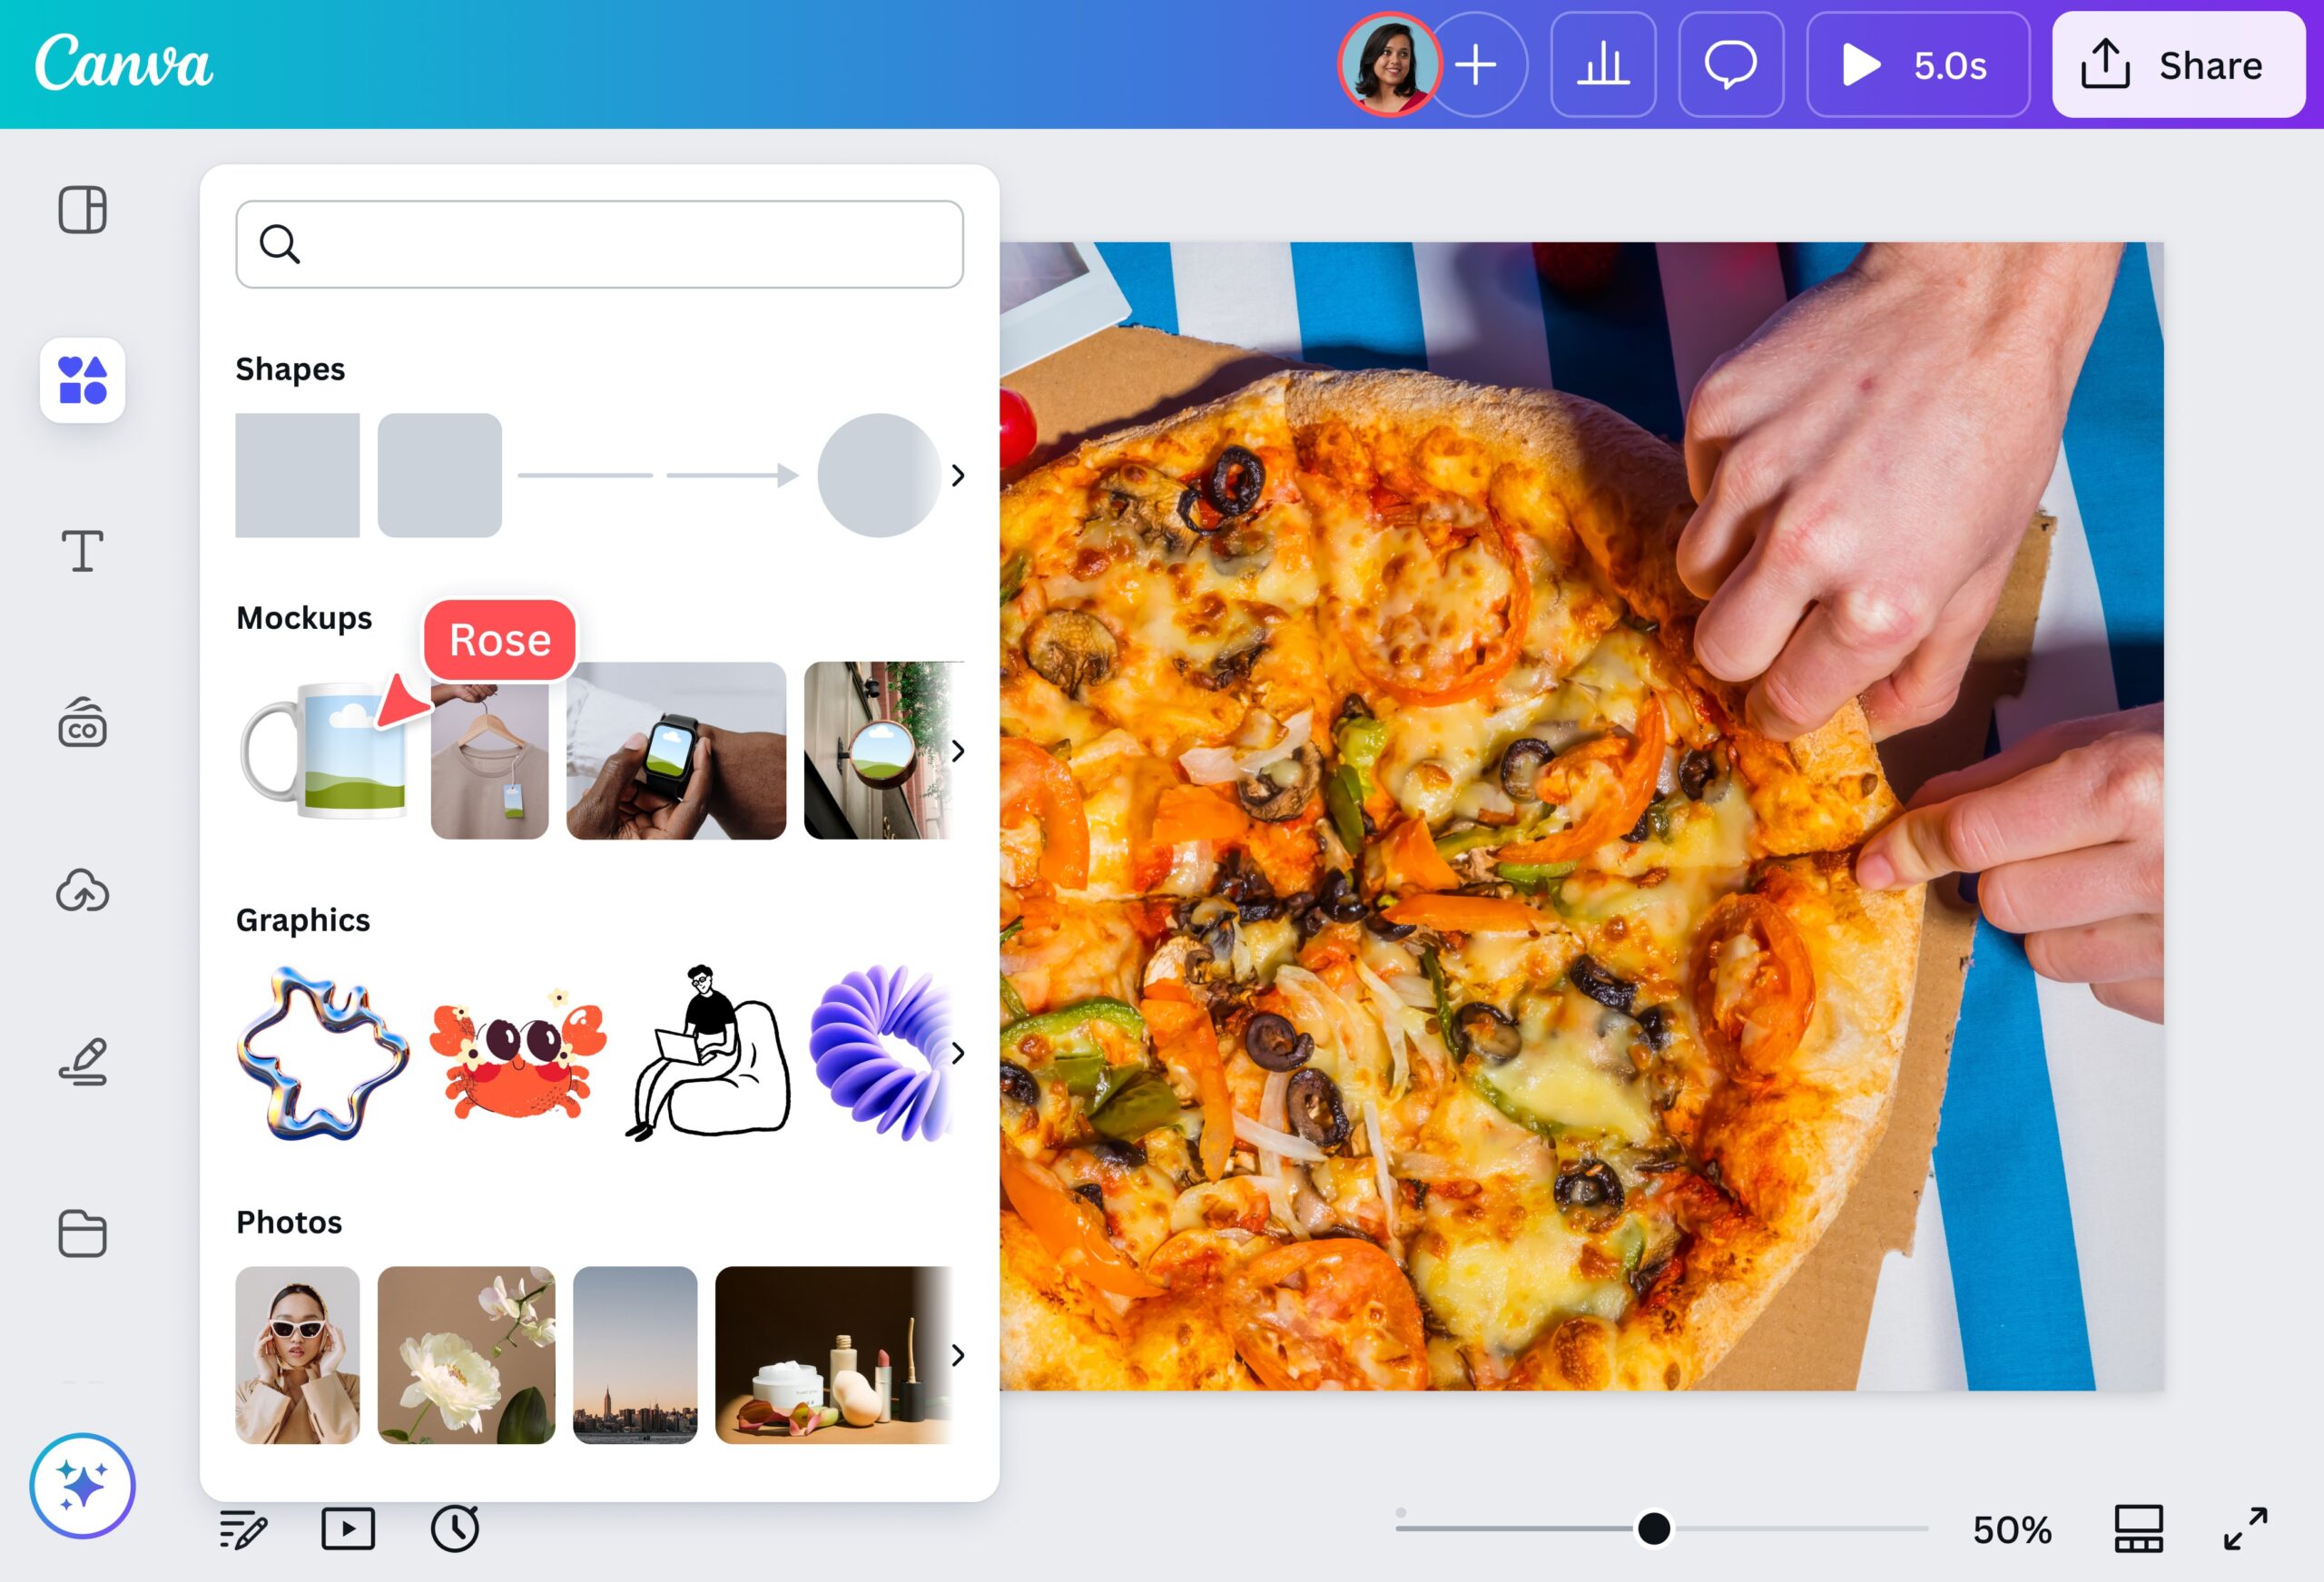The width and height of the screenshot is (2324, 1582).
Task: Open the comments speech bubble
Action: tap(1731, 65)
